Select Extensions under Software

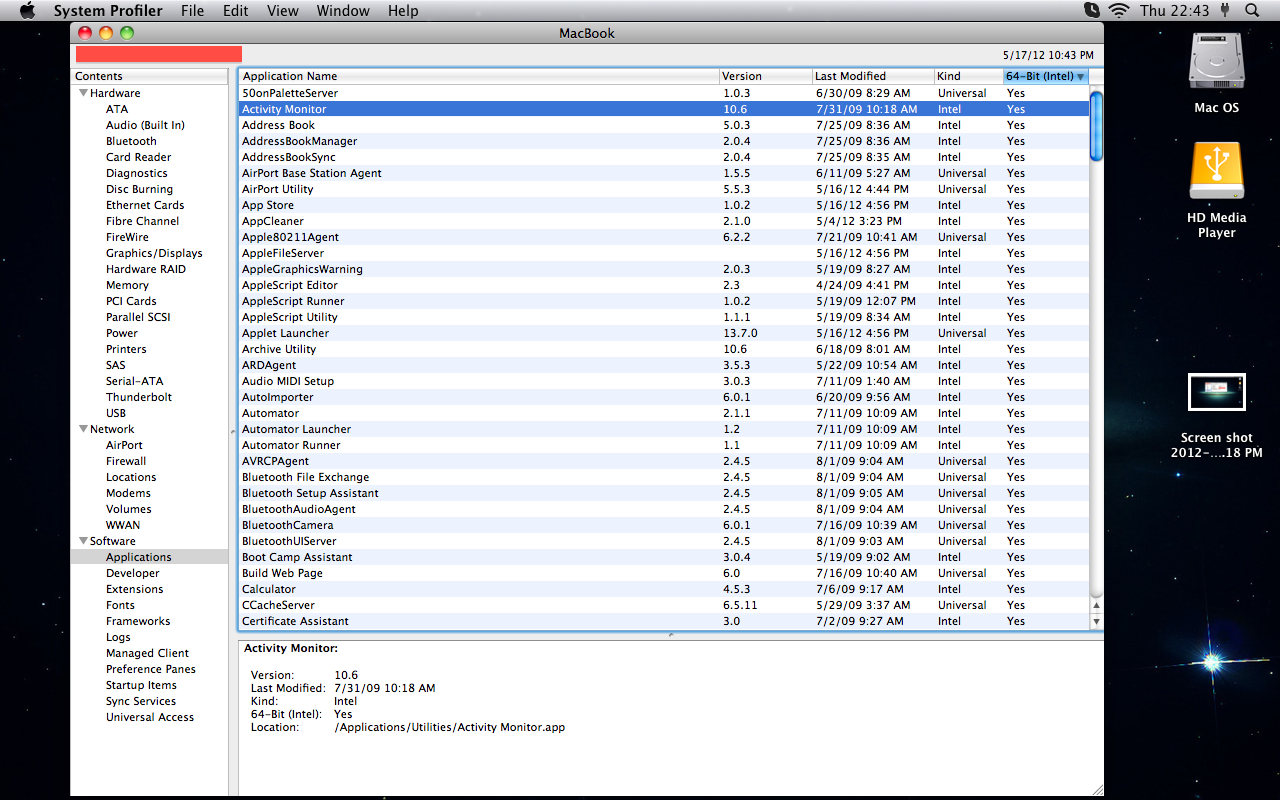[135, 589]
